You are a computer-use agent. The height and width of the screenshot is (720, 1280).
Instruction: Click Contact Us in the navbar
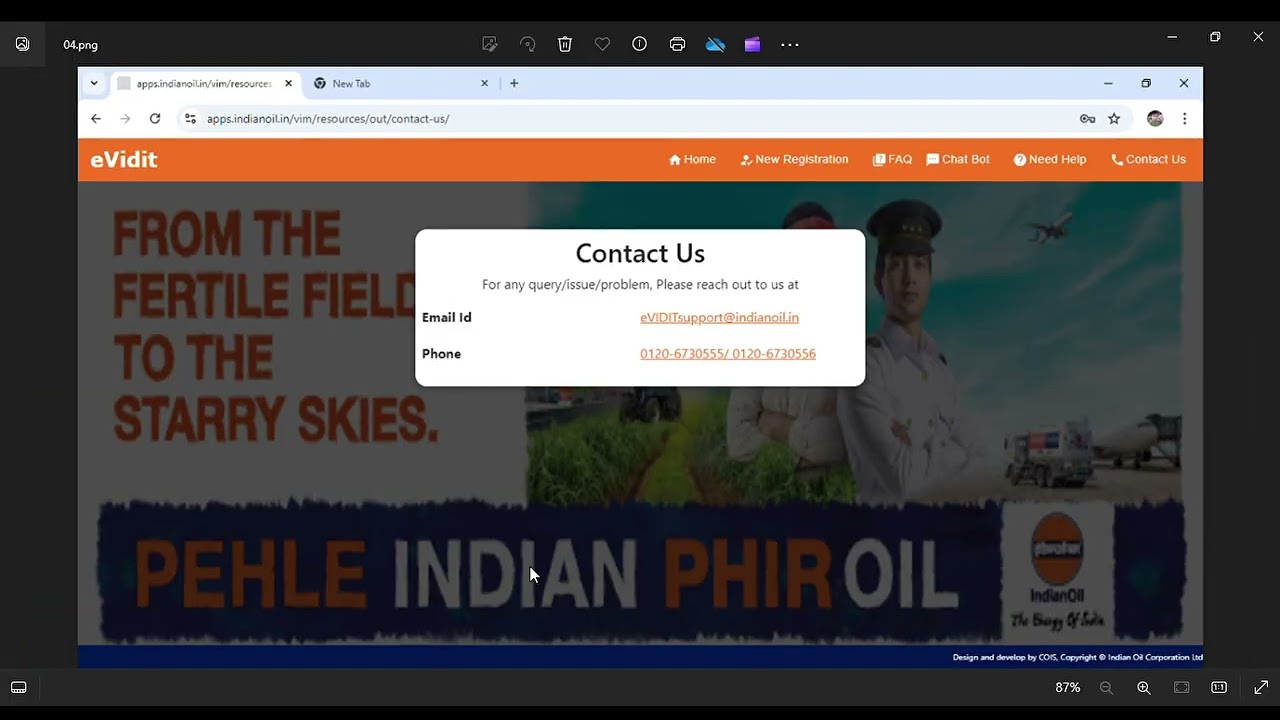click(x=1148, y=159)
